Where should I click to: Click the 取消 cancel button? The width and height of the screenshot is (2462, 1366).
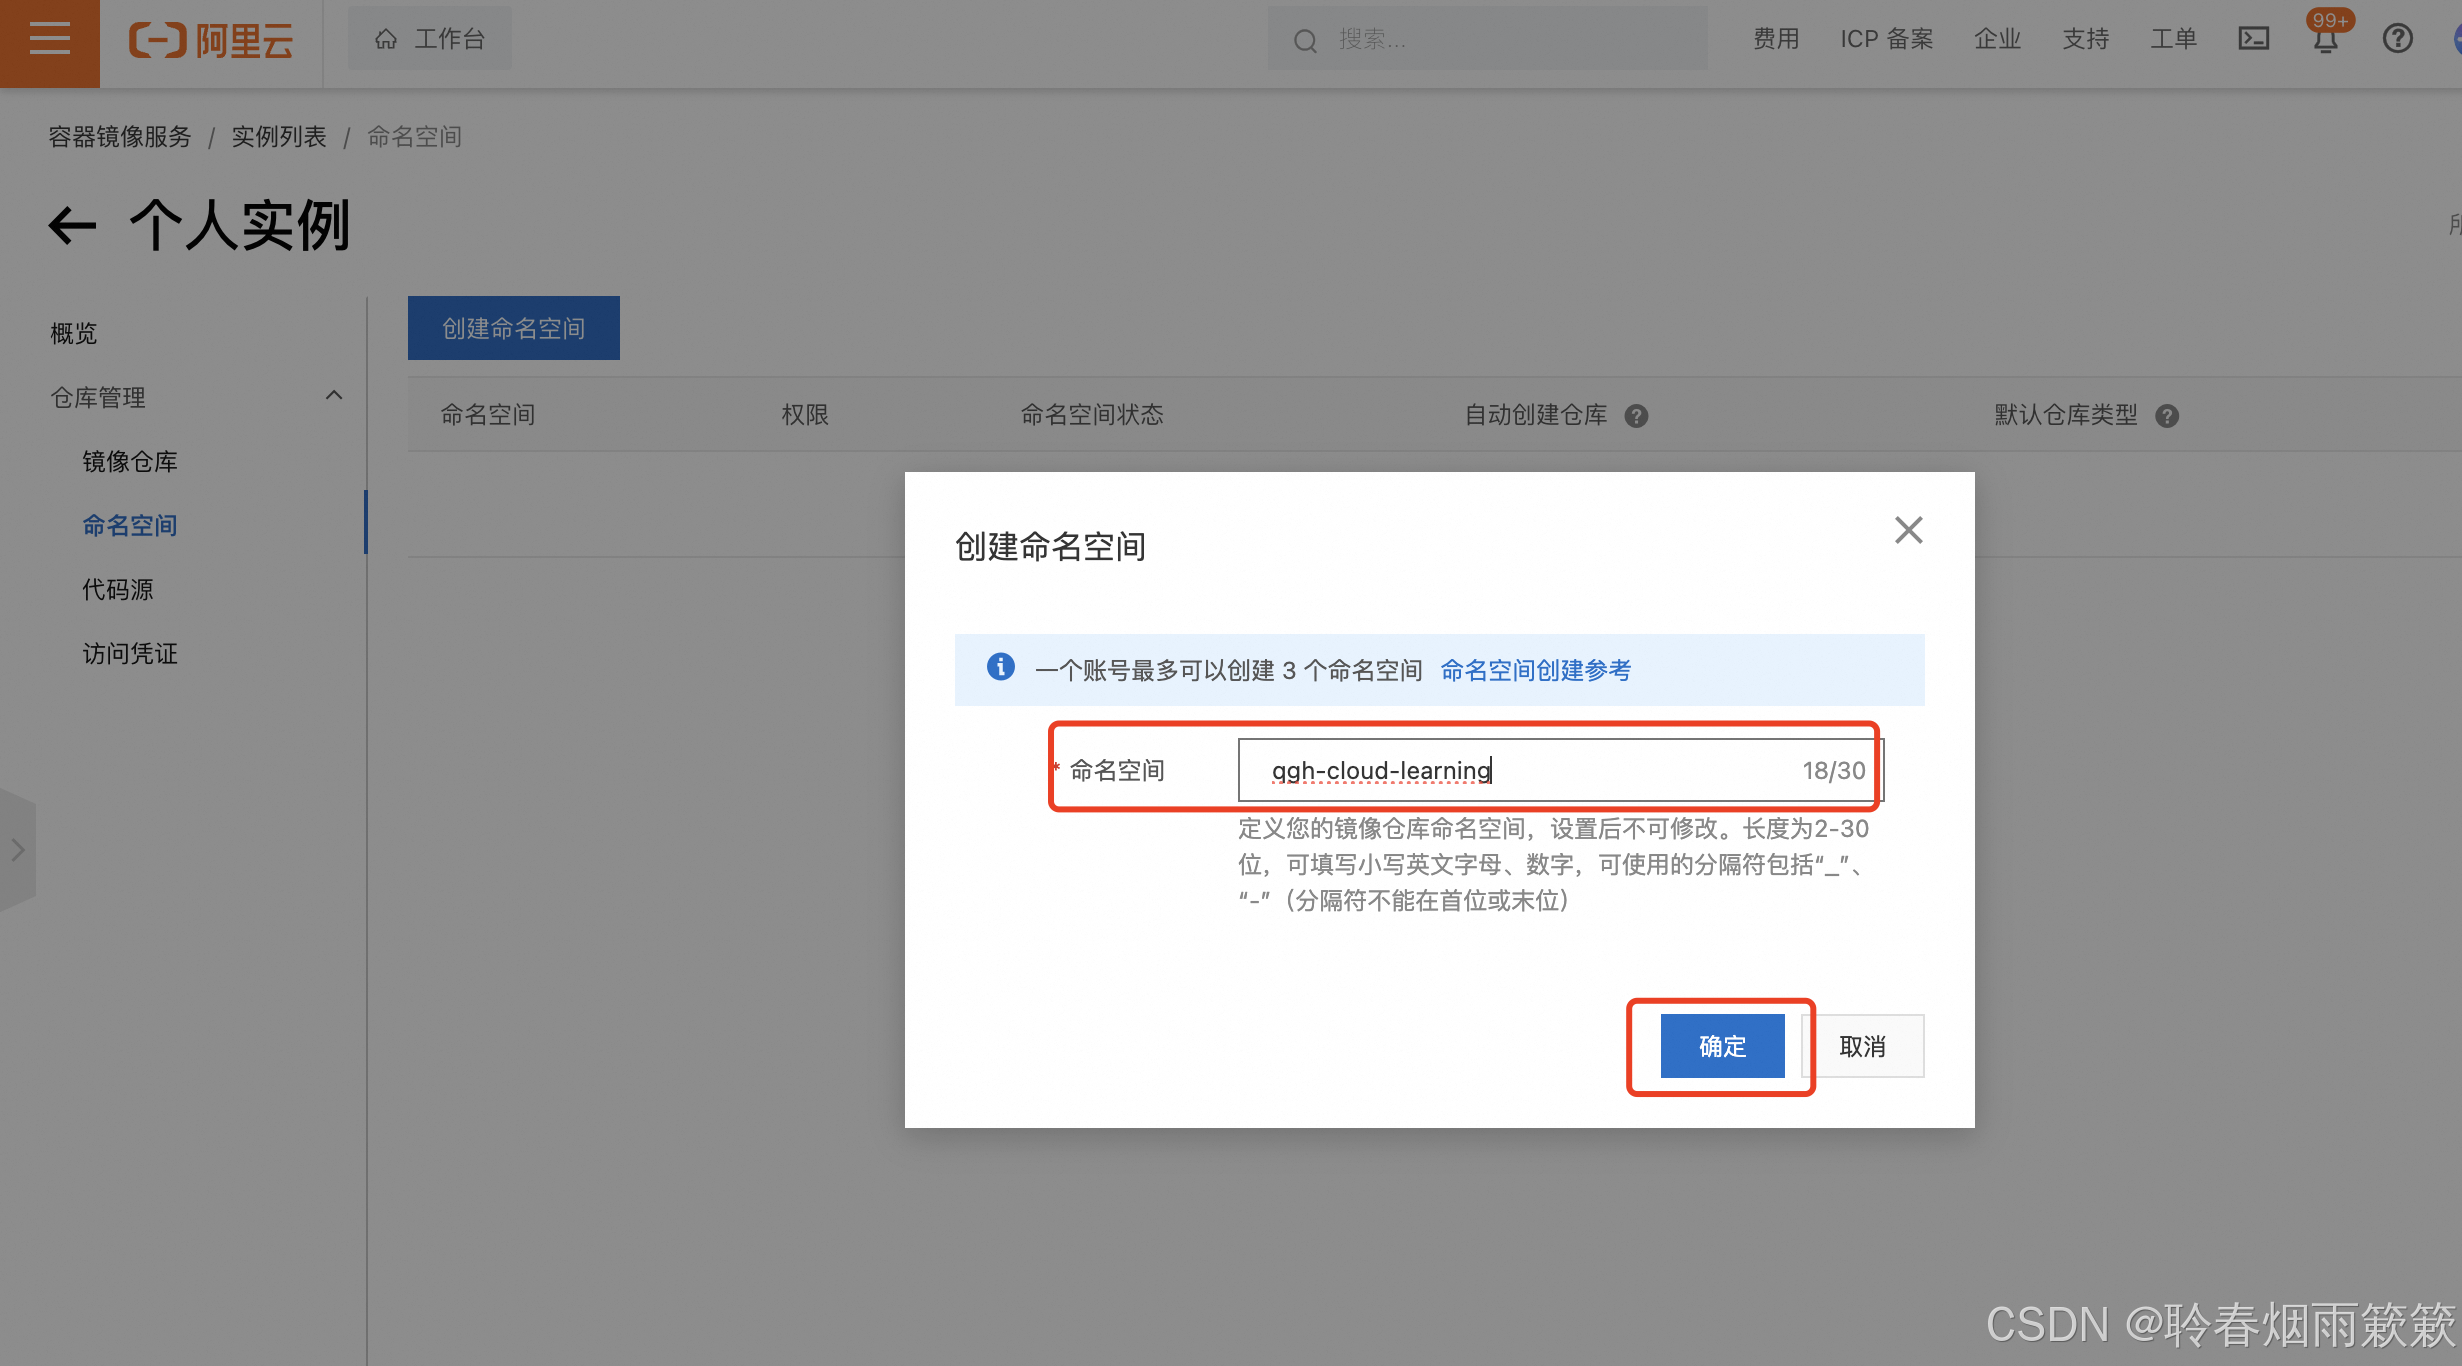(1862, 1046)
